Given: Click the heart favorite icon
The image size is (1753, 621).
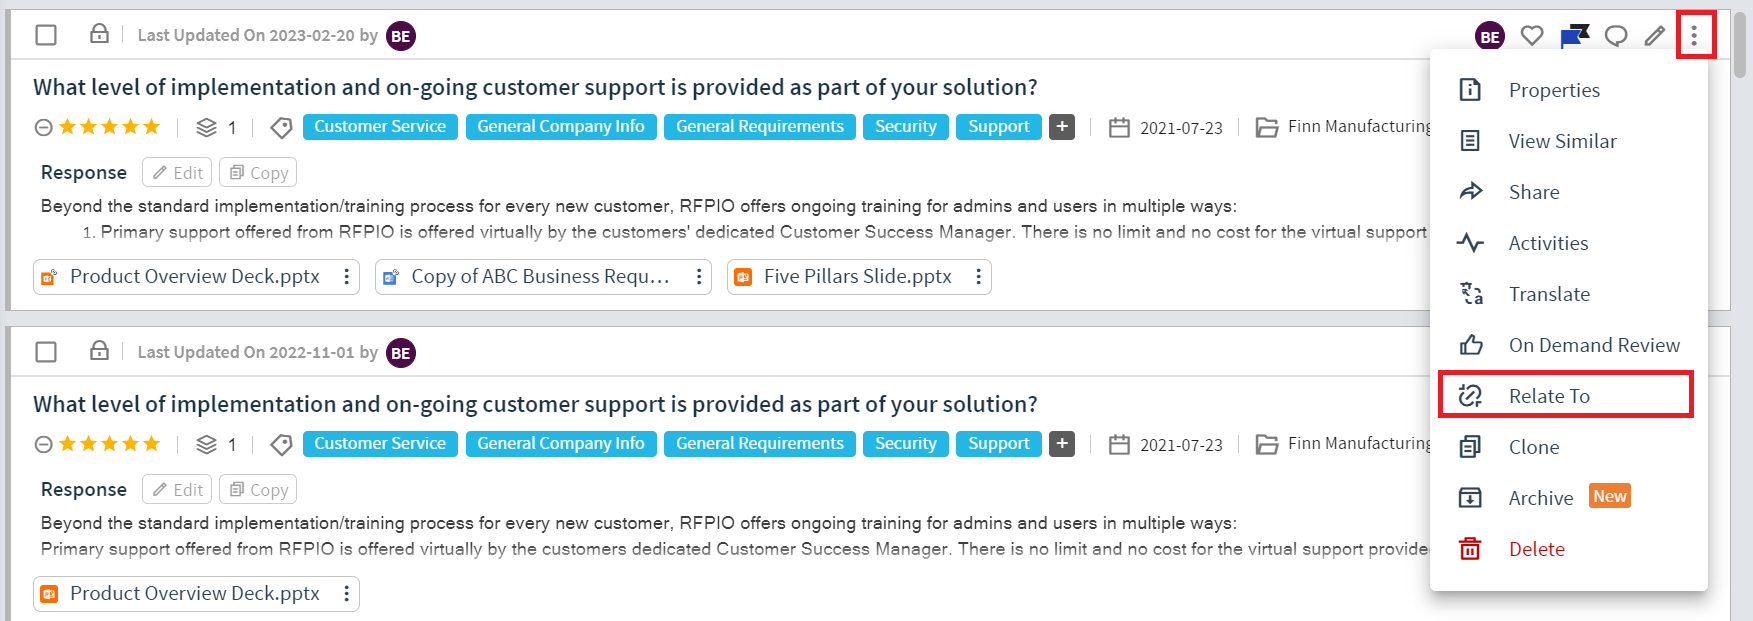Looking at the screenshot, I should pos(1531,36).
